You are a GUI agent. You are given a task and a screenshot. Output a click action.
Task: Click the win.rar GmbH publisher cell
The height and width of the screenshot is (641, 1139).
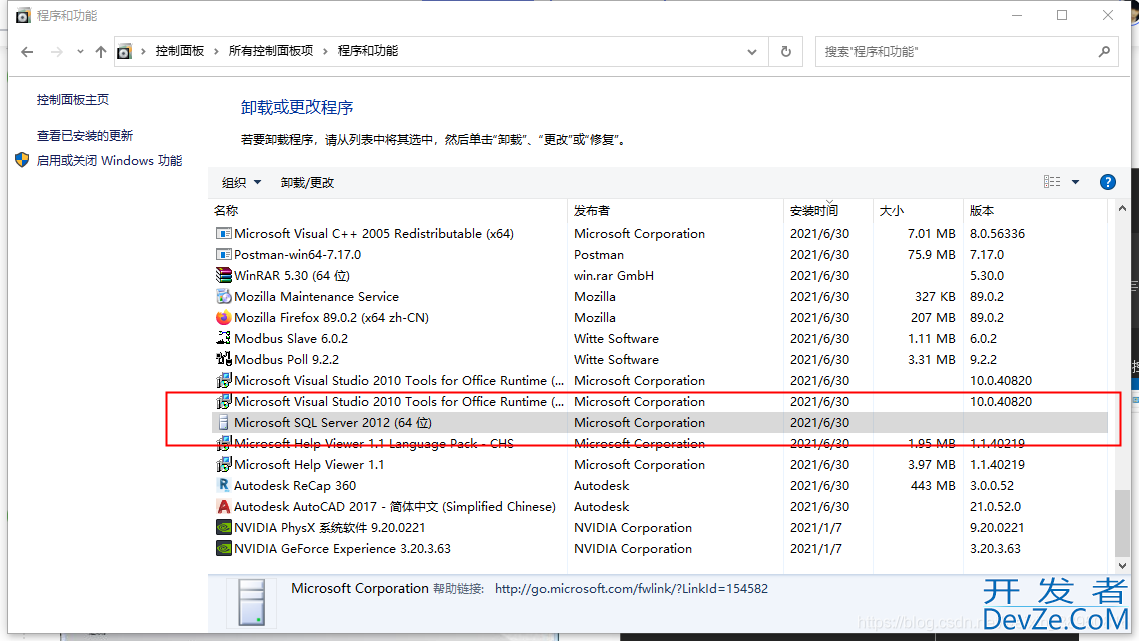[x=614, y=275]
